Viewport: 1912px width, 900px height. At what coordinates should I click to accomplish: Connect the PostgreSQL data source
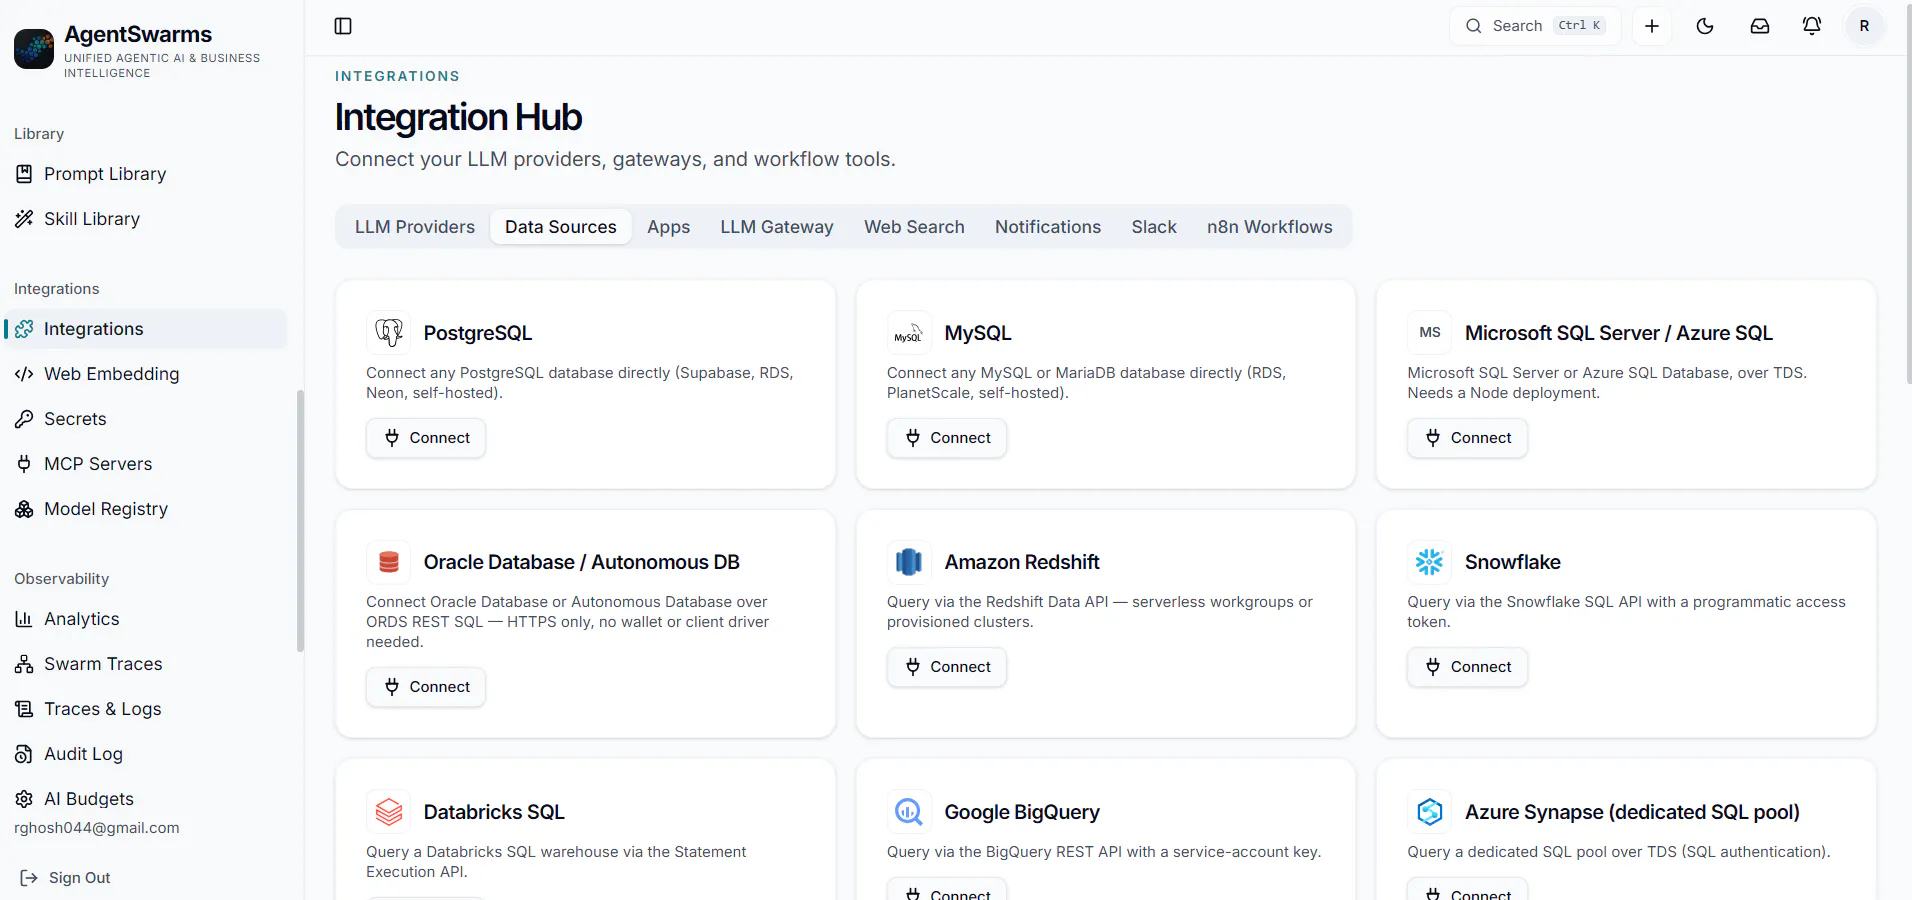click(x=426, y=438)
